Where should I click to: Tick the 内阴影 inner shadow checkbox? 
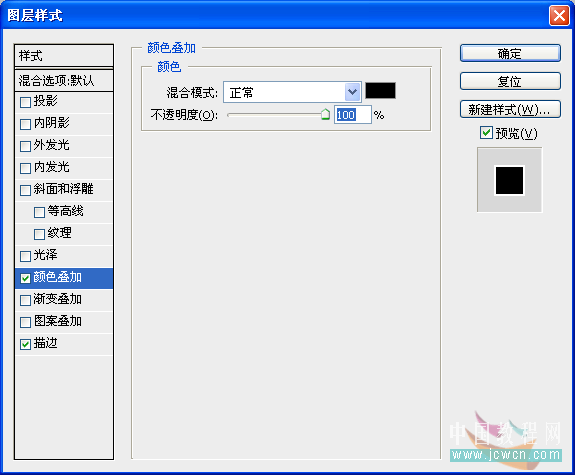pos(25,124)
